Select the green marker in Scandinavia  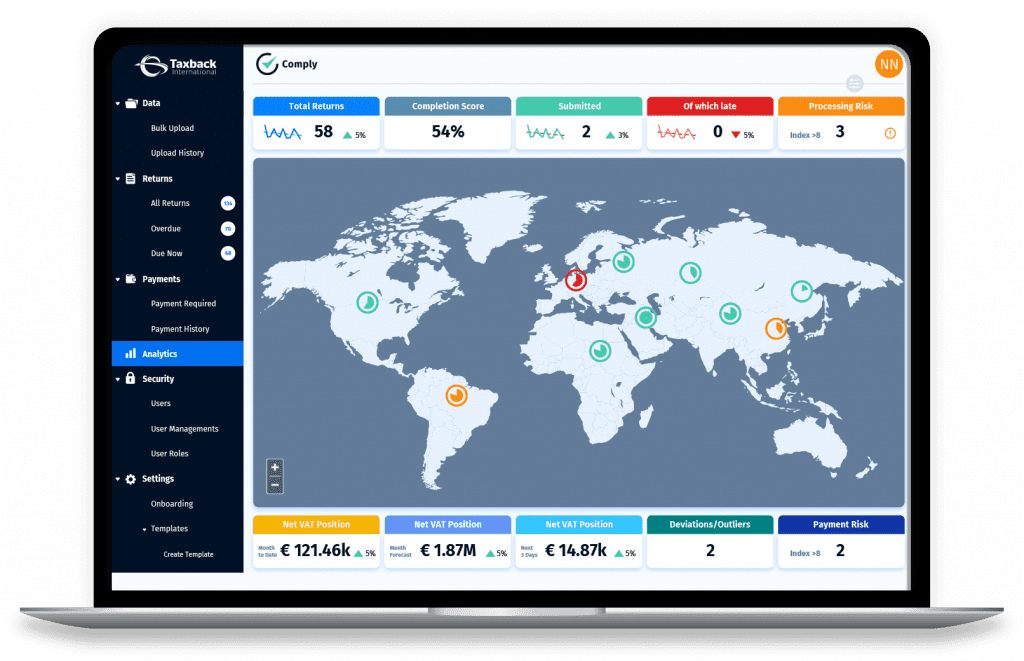pyautogui.click(x=624, y=262)
